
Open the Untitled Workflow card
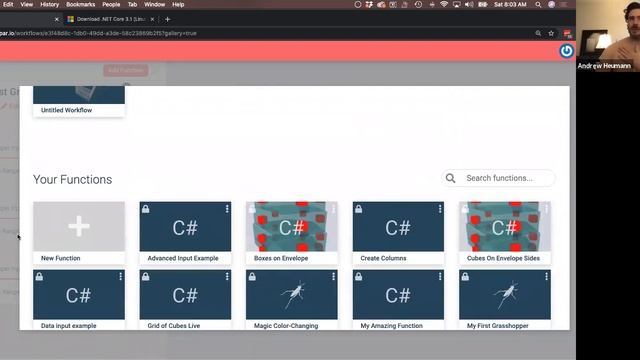(79, 102)
